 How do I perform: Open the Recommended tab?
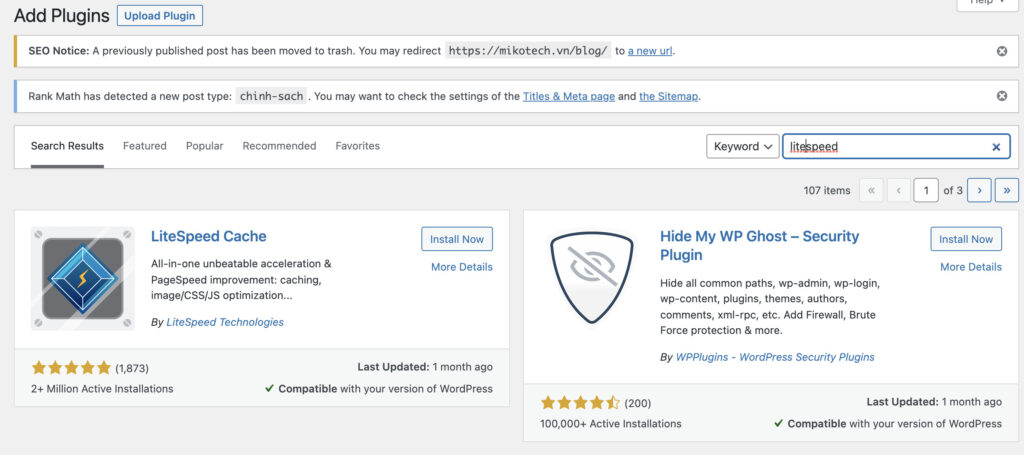pyautogui.click(x=279, y=146)
